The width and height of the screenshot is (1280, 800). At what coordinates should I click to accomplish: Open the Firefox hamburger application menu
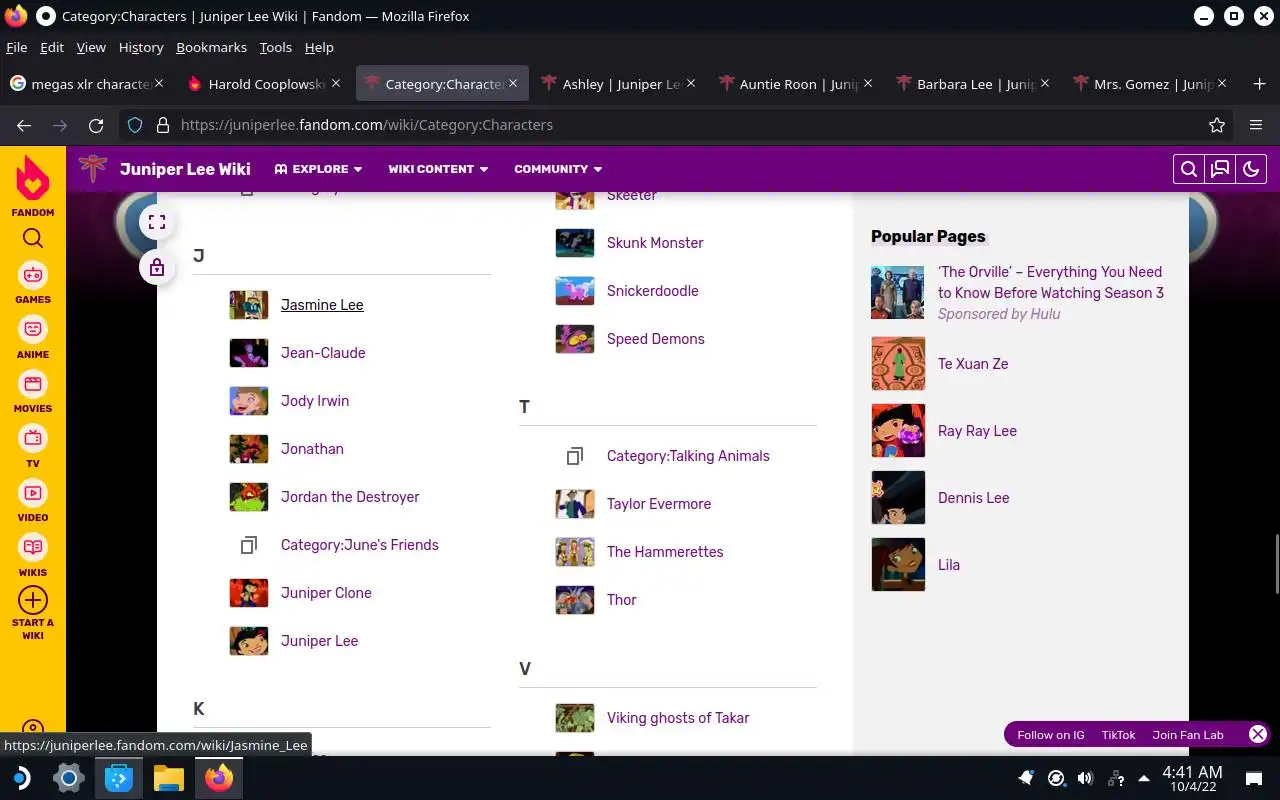(1256, 125)
